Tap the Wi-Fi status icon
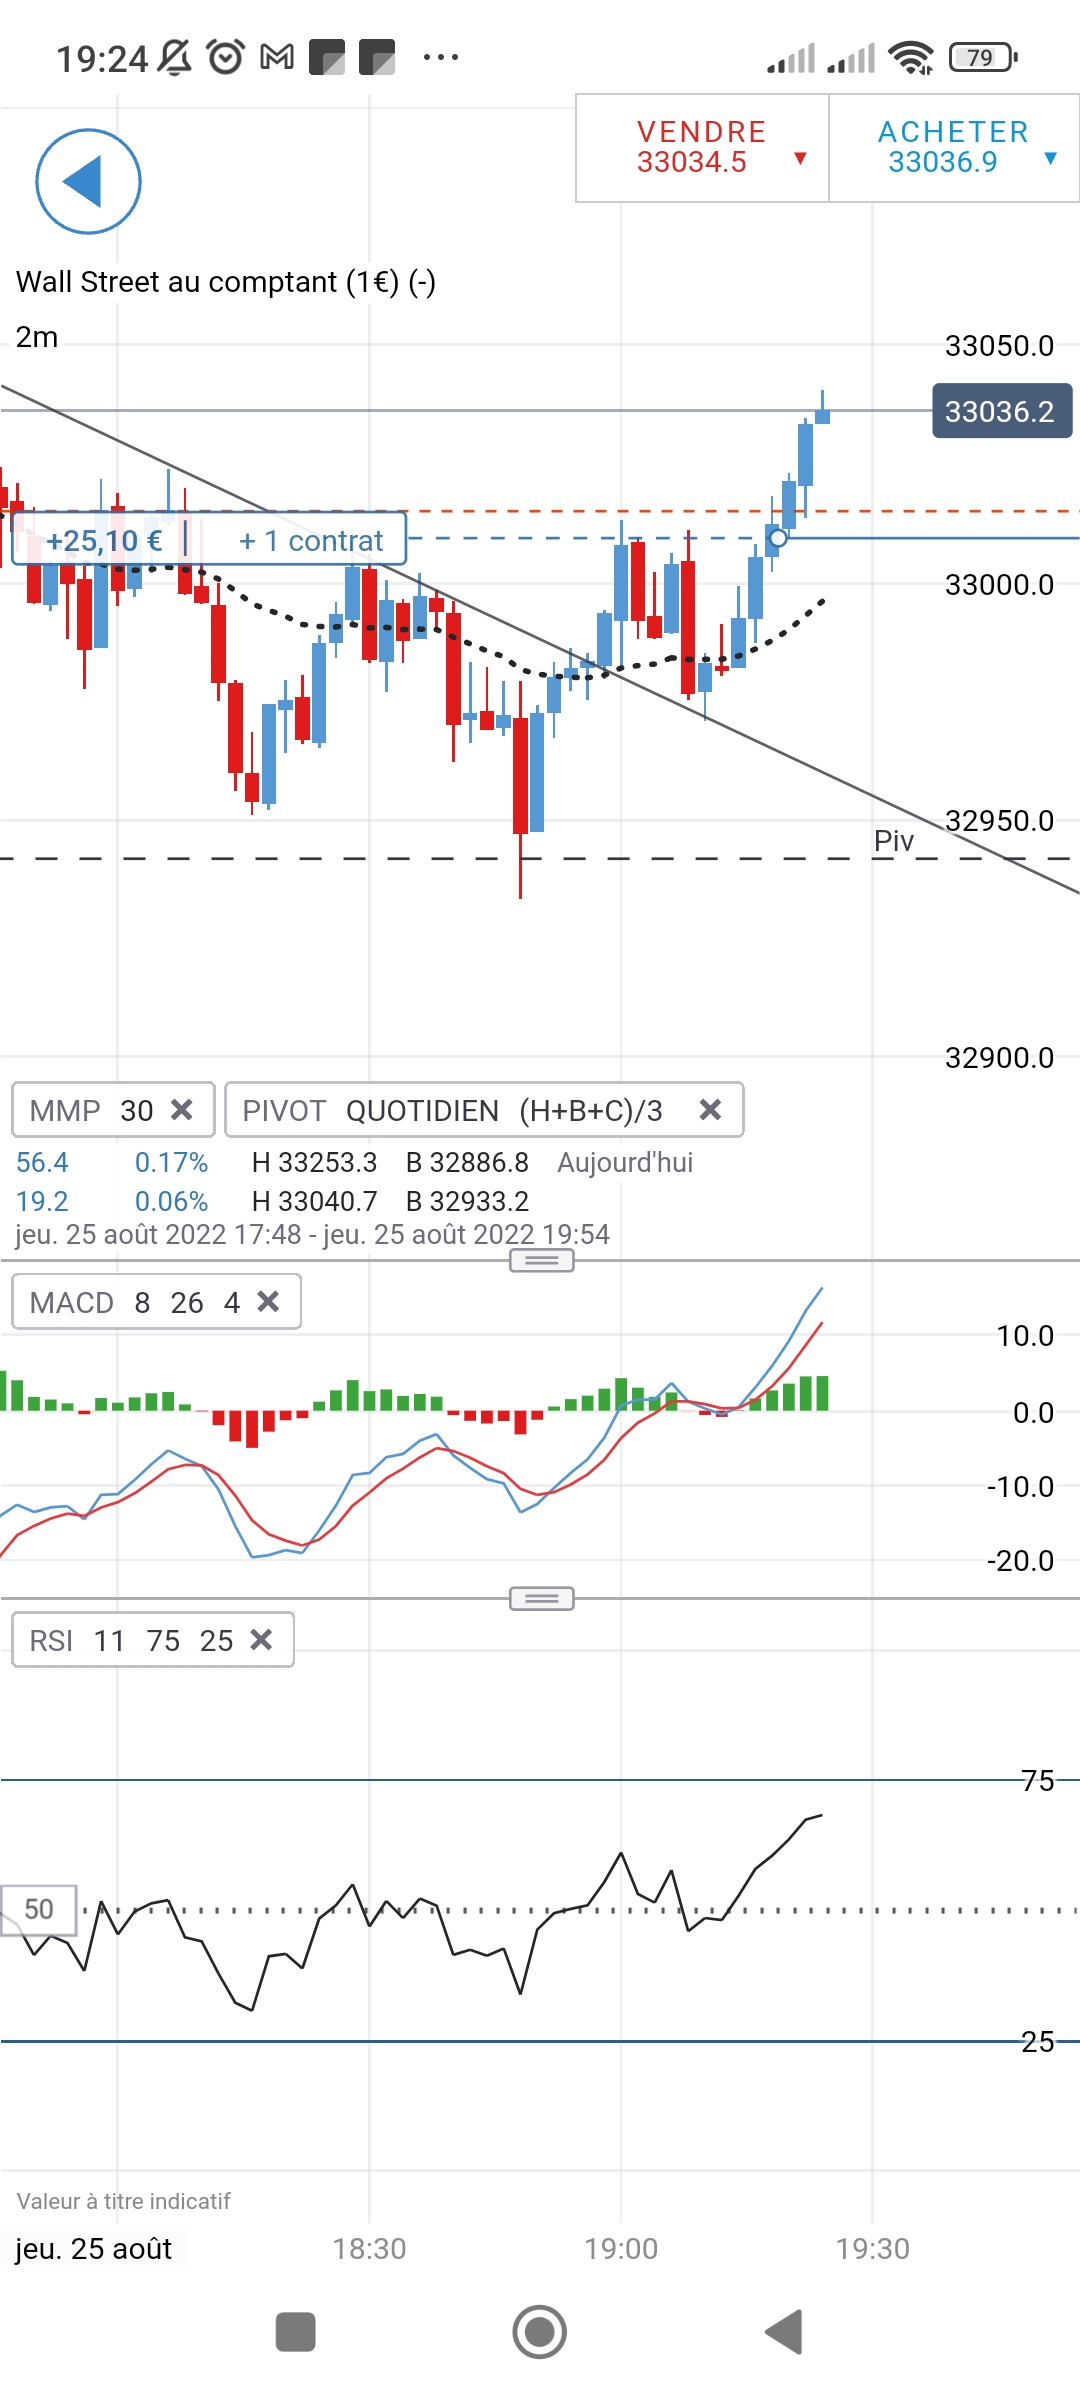Viewport: 1080px width, 2400px height. [x=911, y=58]
